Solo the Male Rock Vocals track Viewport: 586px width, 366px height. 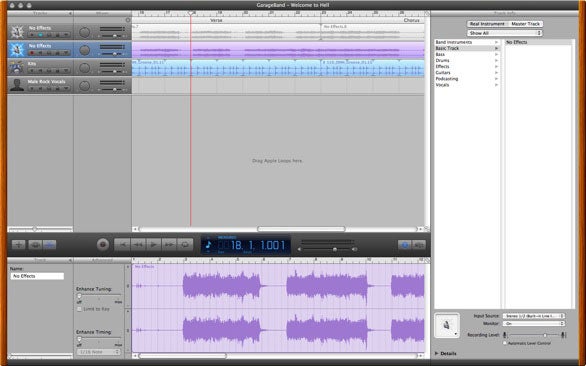pos(49,89)
